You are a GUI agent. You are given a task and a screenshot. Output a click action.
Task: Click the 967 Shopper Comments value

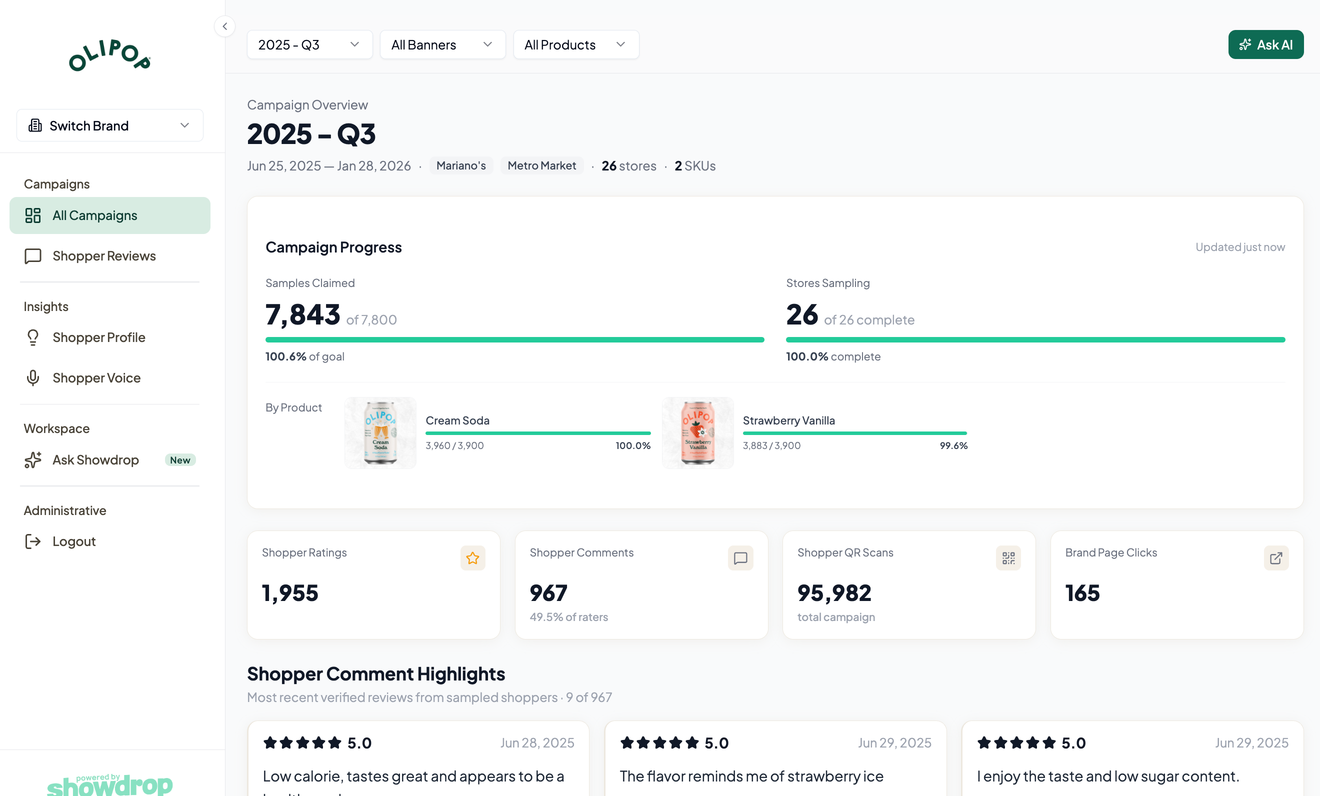pos(549,593)
